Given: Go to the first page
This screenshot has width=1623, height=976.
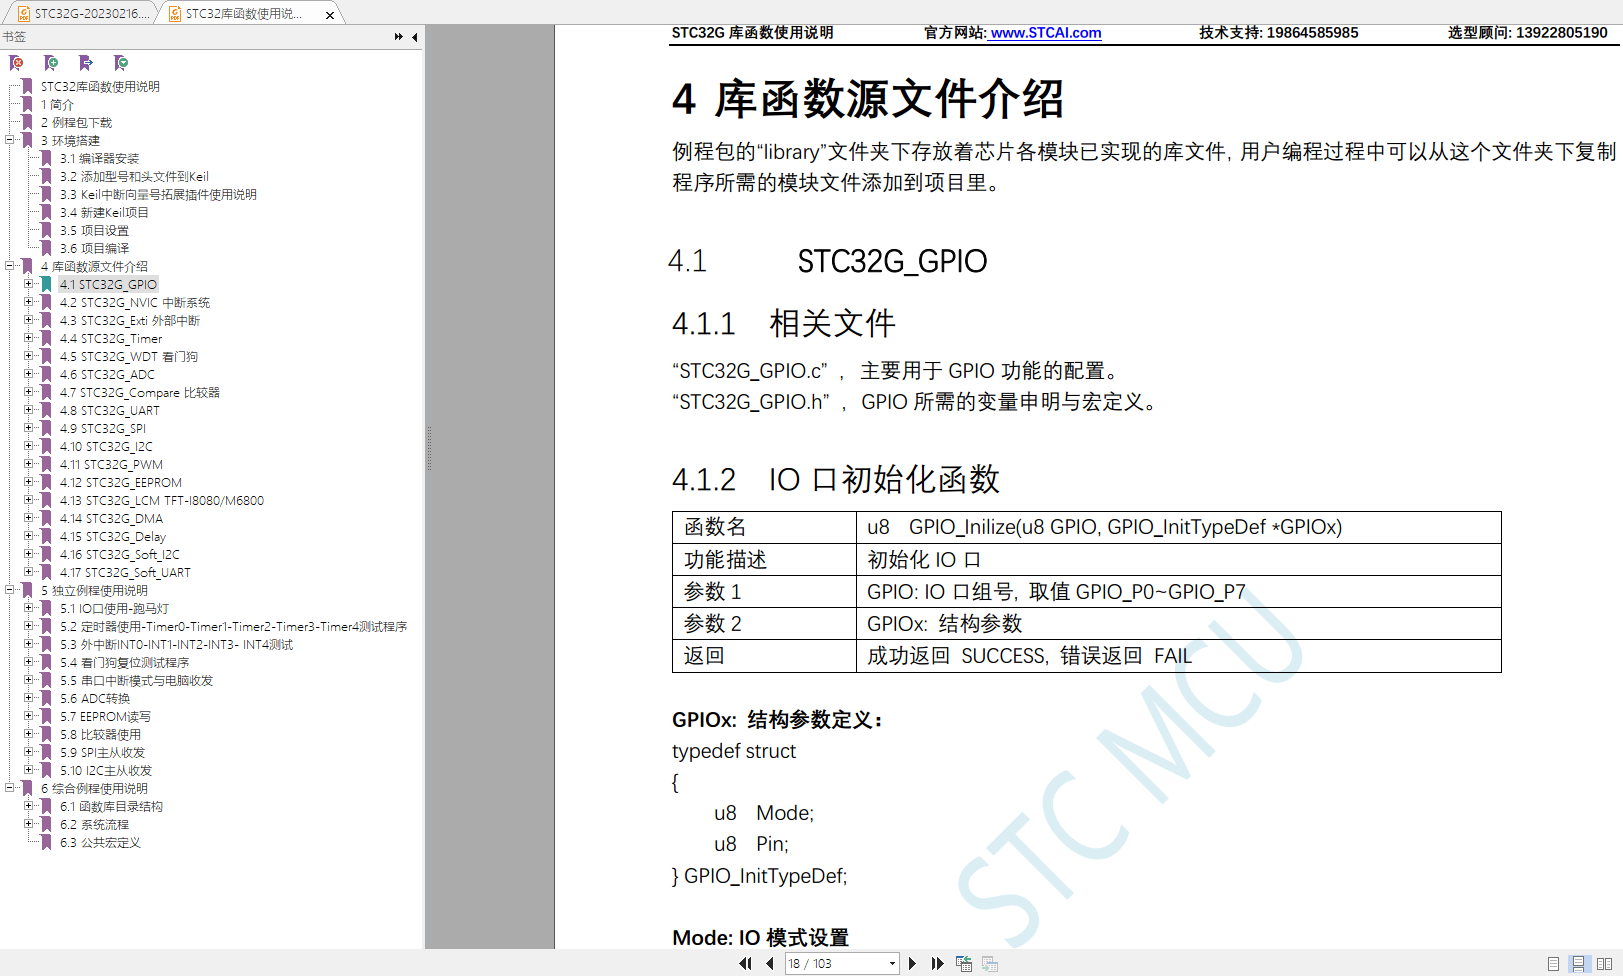Looking at the screenshot, I should tap(745, 964).
